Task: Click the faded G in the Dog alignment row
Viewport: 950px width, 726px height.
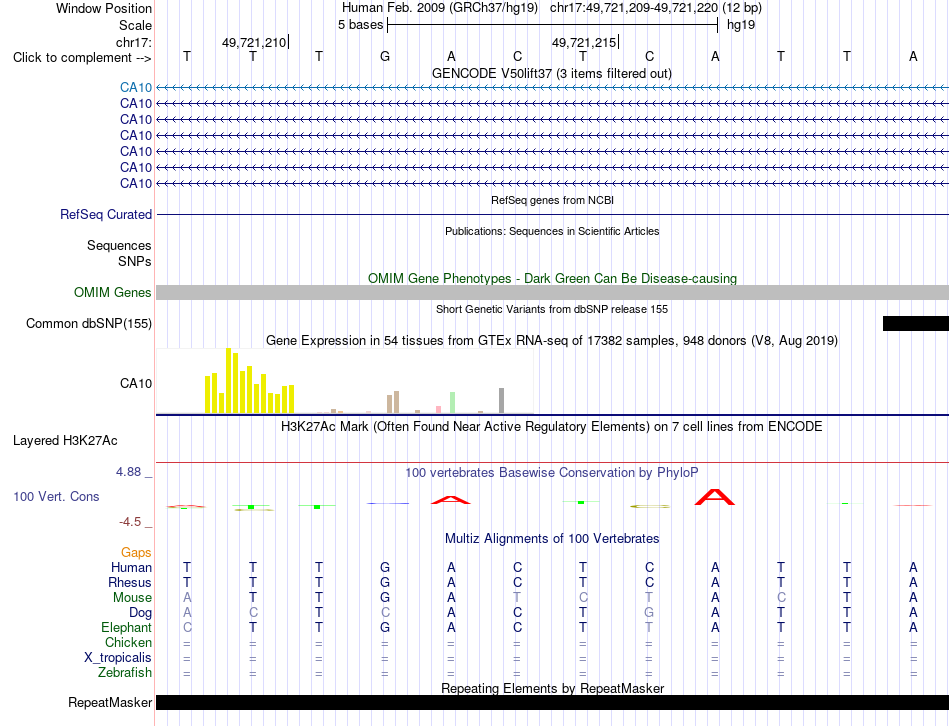Action: tap(649, 613)
